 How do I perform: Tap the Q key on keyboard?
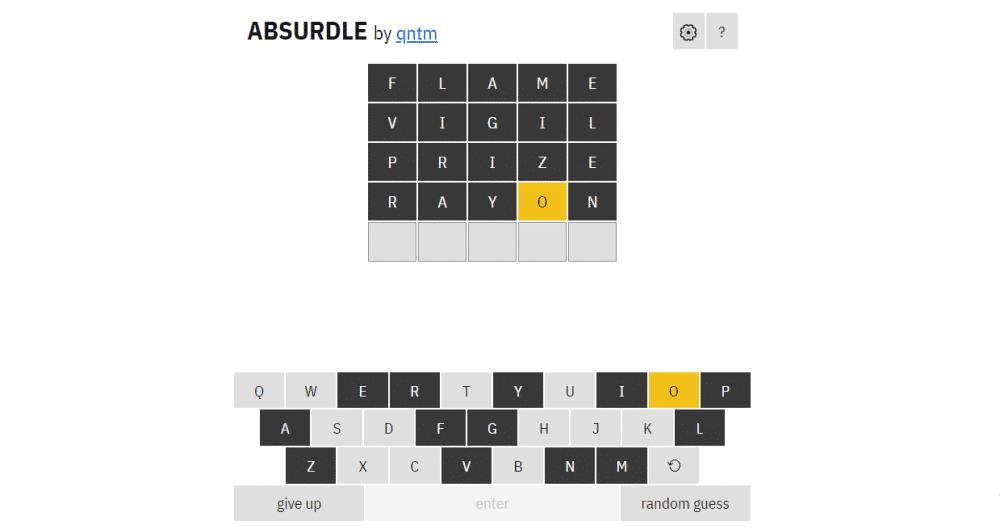259,391
